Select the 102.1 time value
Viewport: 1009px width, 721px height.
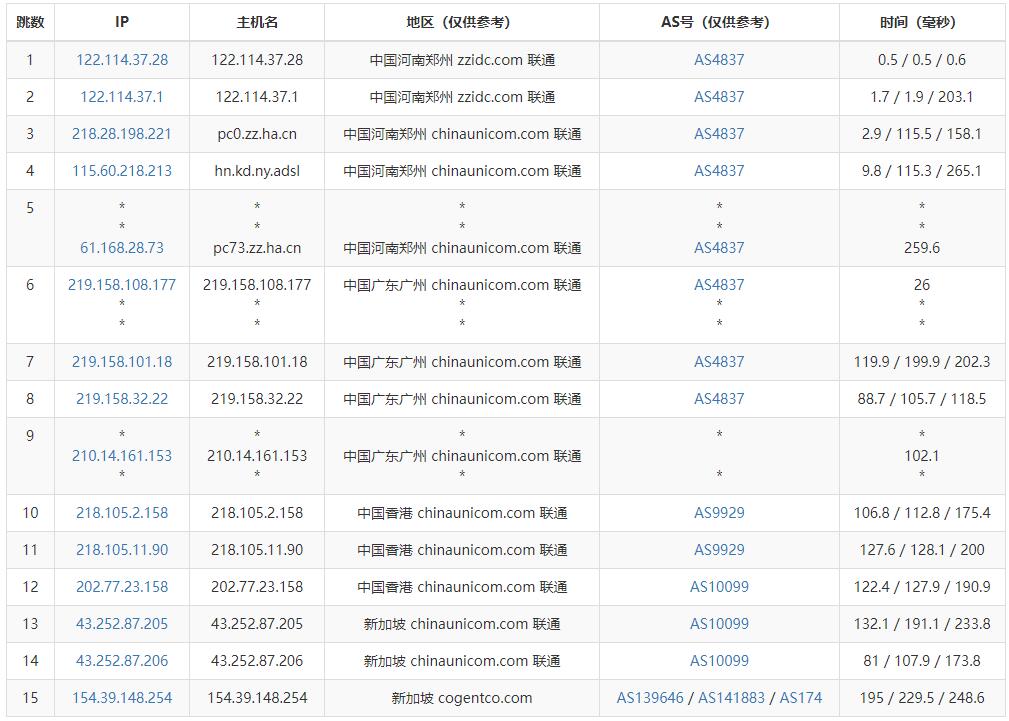(x=921, y=456)
